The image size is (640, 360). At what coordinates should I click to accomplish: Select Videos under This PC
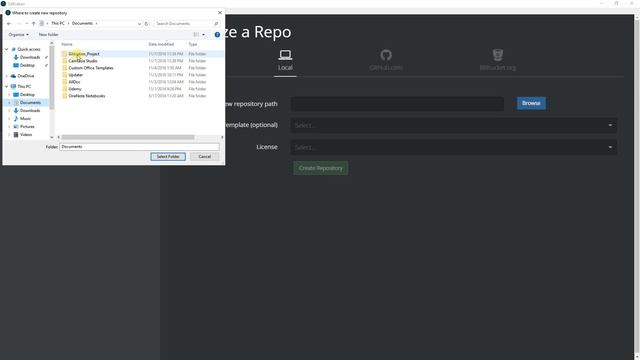point(26,135)
